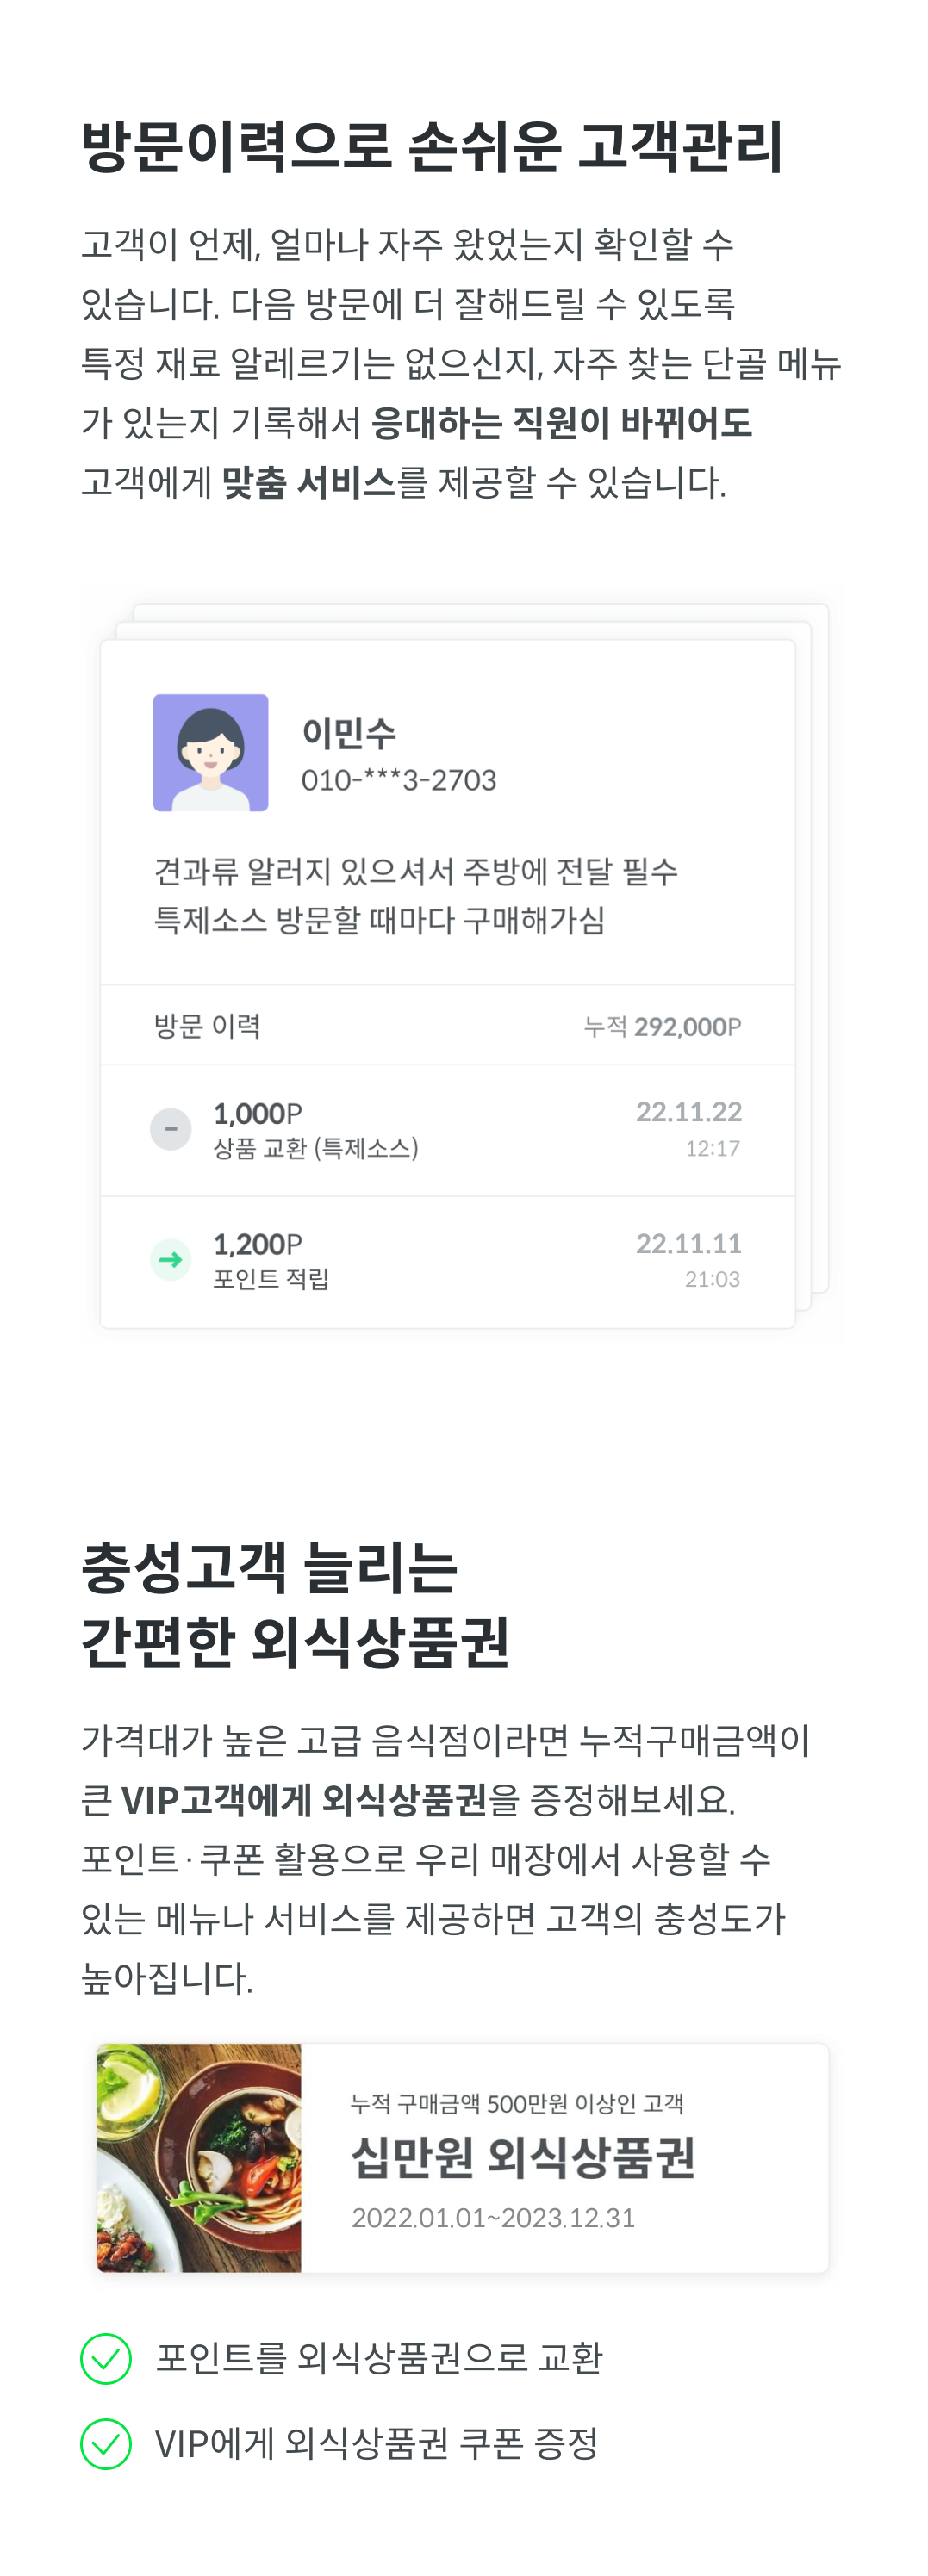Click the green arrow icon beside 1,200P

pos(170,1259)
